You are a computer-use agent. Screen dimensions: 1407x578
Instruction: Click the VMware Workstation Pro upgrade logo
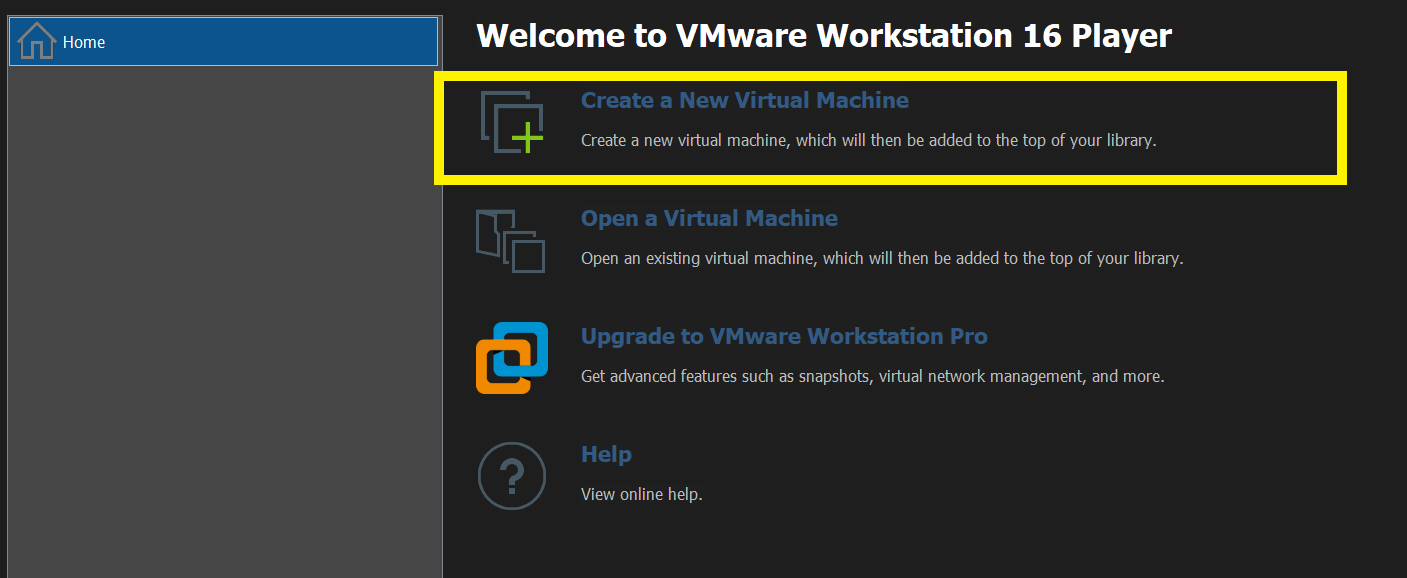pyautogui.click(x=511, y=358)
